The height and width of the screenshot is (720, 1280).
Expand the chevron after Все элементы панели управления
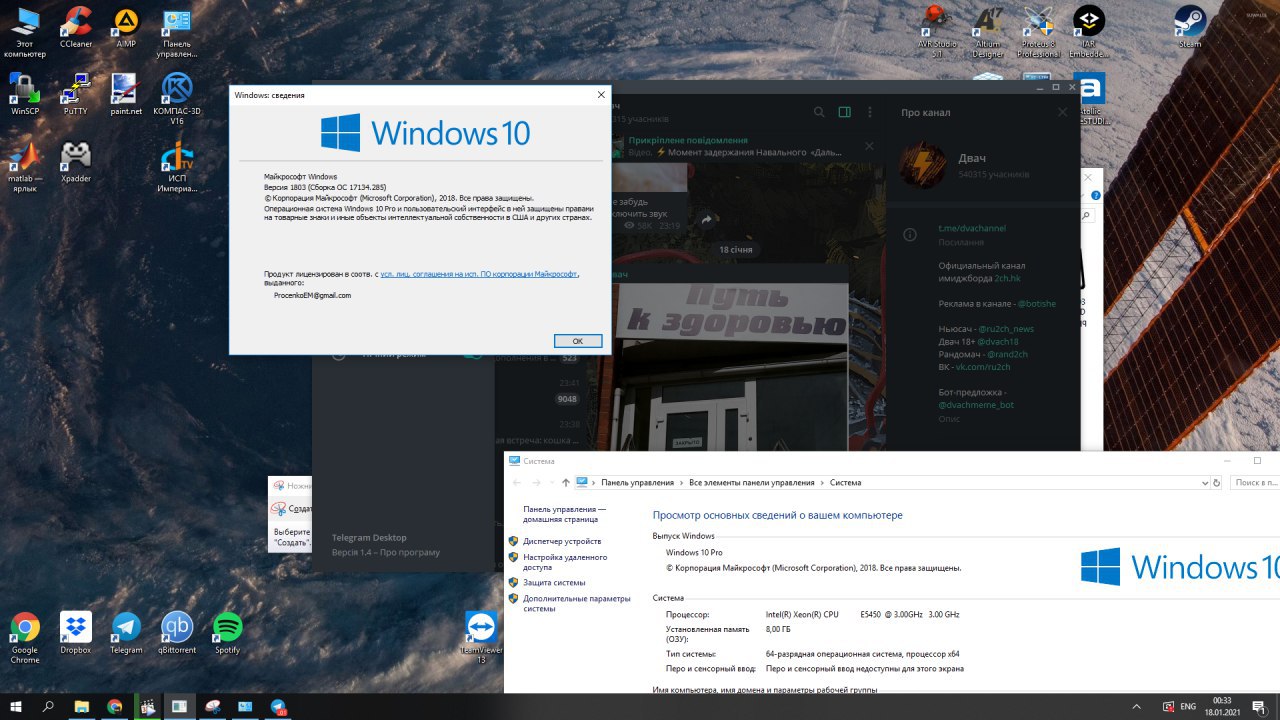(x=823, y=482)
